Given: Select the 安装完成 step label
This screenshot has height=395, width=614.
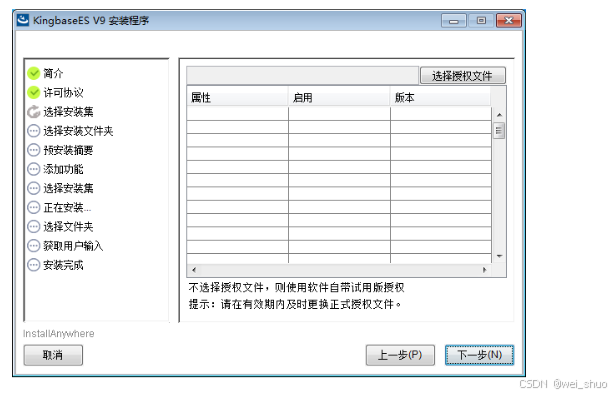Looking at the screenshot, I should coord(63,265).
